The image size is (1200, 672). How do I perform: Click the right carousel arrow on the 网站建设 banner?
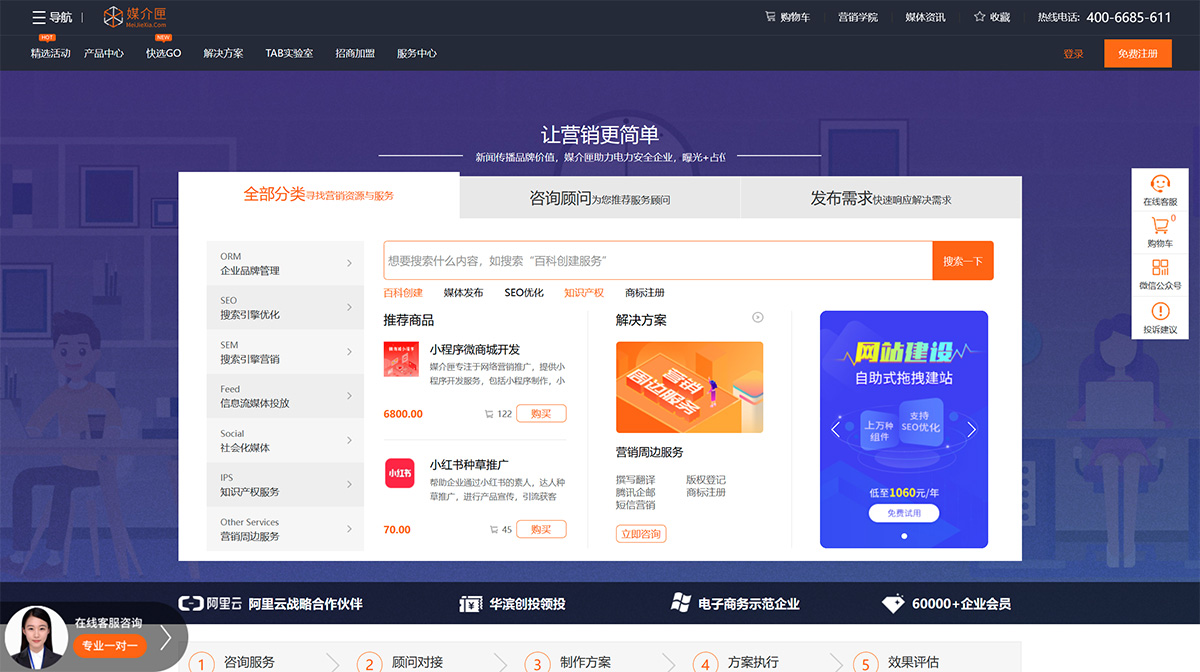click(x=971, y=429)
